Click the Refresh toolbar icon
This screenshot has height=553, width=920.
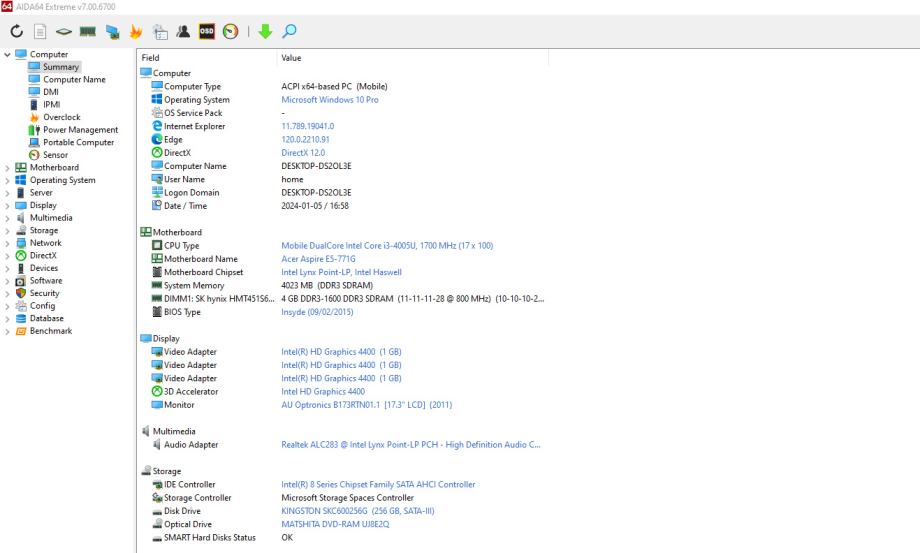[x=16, y=31]
